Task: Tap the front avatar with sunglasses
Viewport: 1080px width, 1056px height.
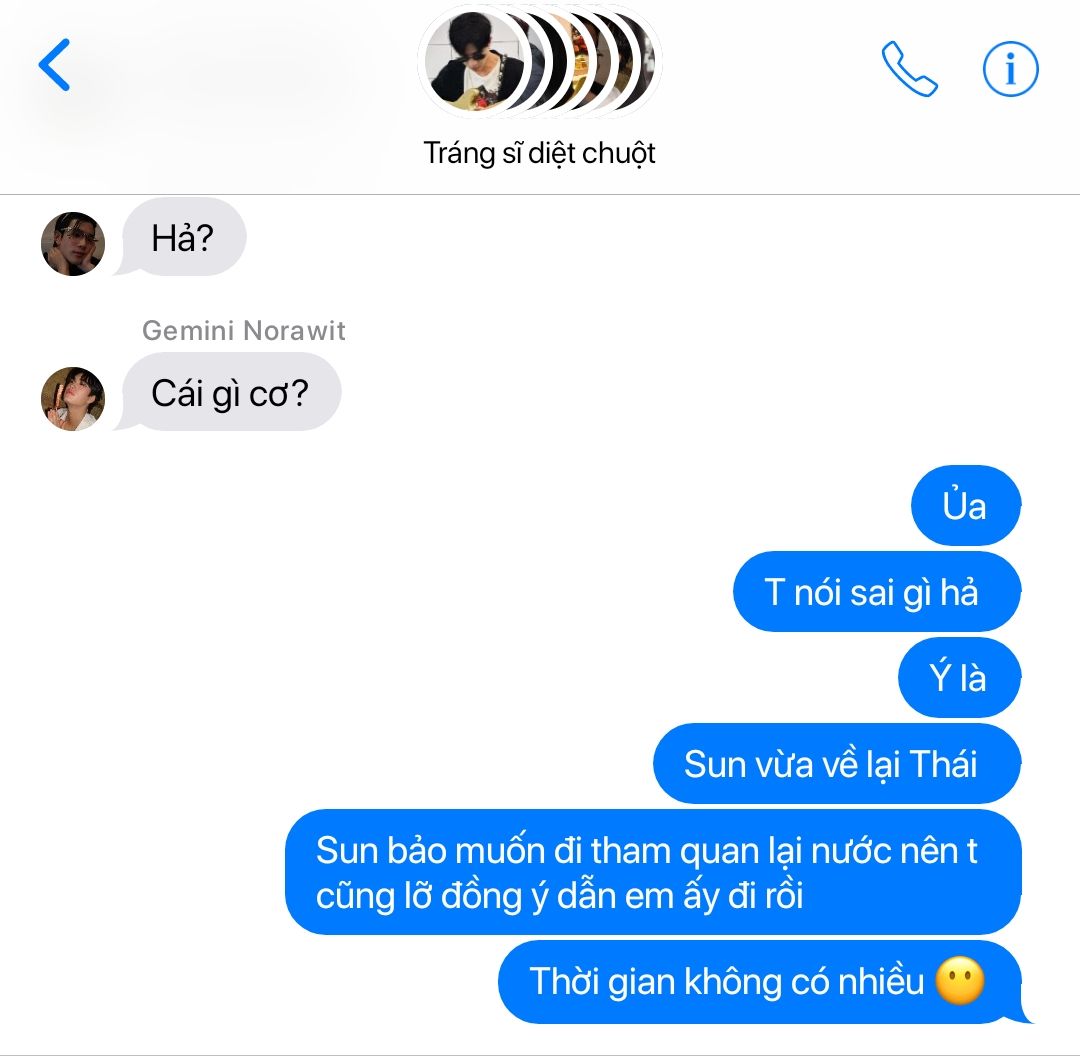Action: click(x=472, y=61)
